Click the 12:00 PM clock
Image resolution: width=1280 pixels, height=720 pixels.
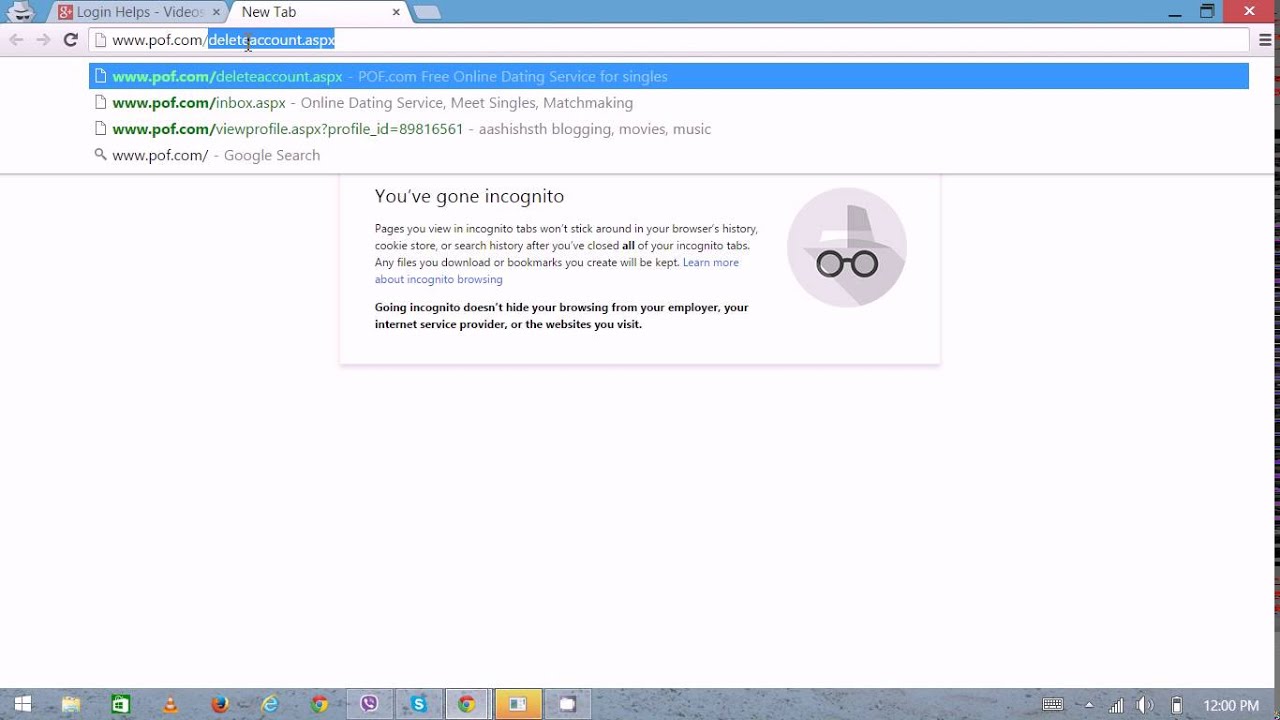(x=1231, y=705)
